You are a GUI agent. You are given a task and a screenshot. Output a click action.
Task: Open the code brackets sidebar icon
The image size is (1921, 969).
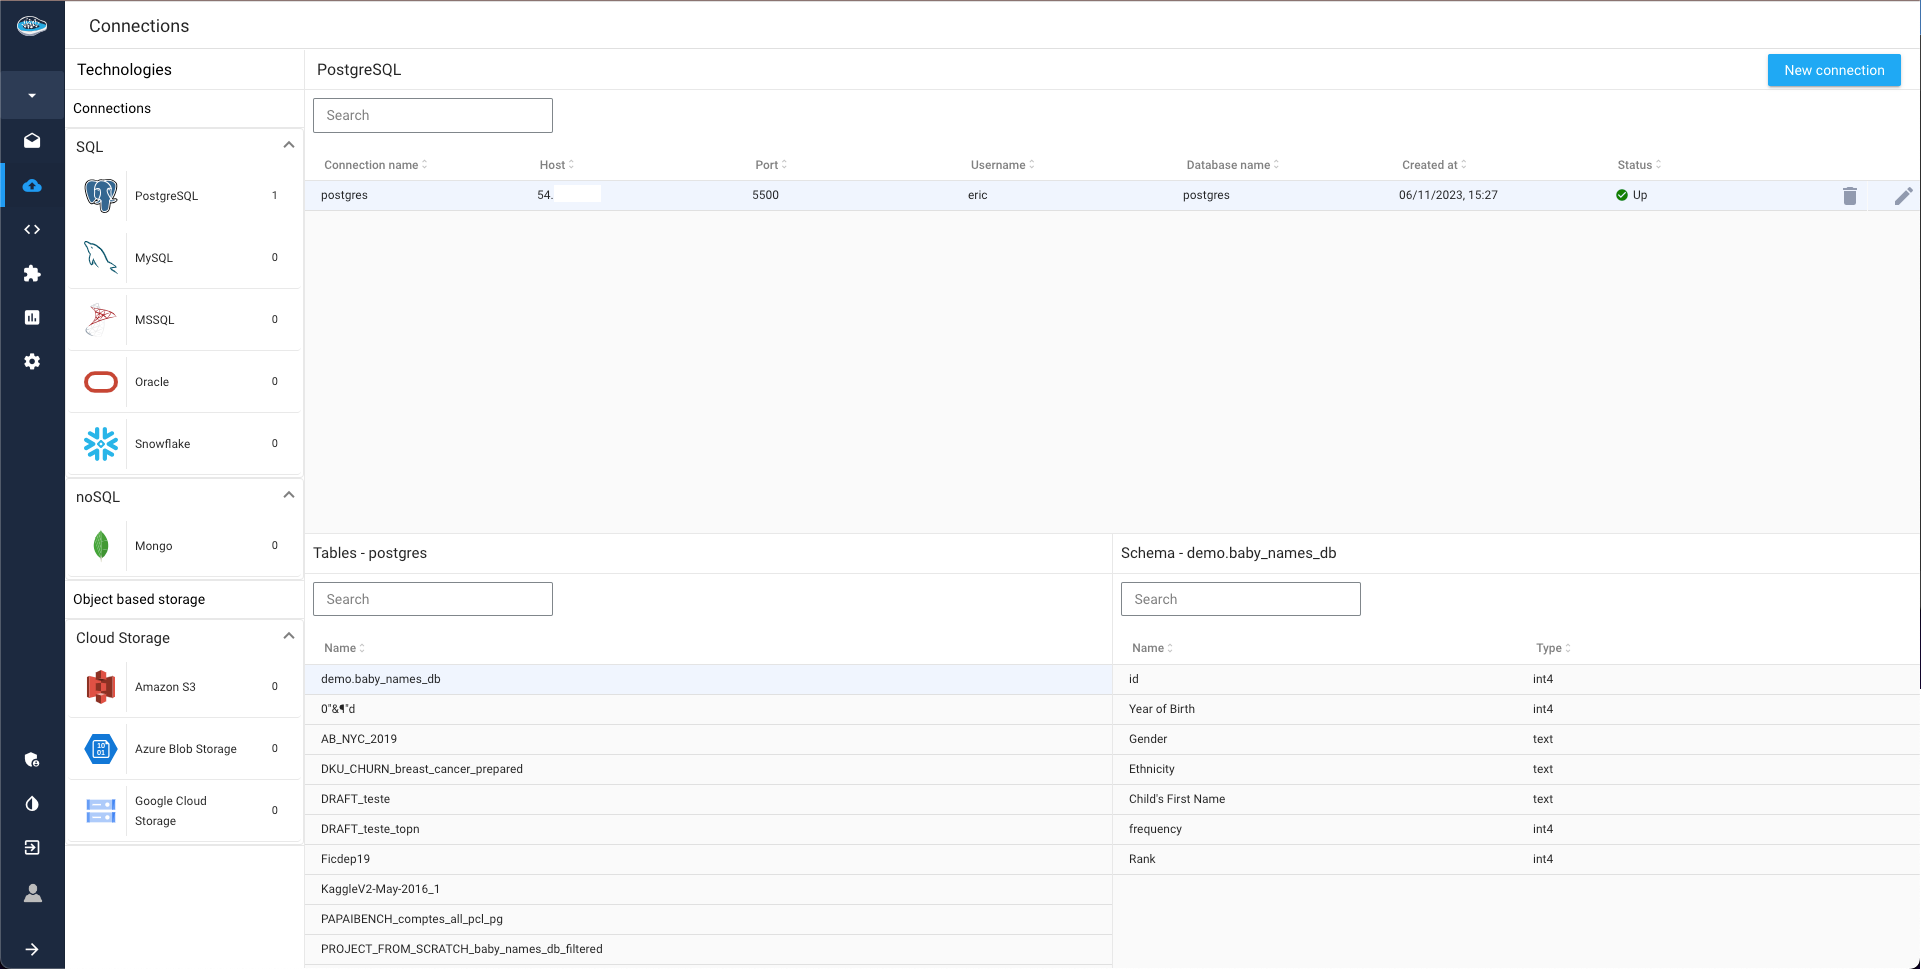tap(32, 230)
